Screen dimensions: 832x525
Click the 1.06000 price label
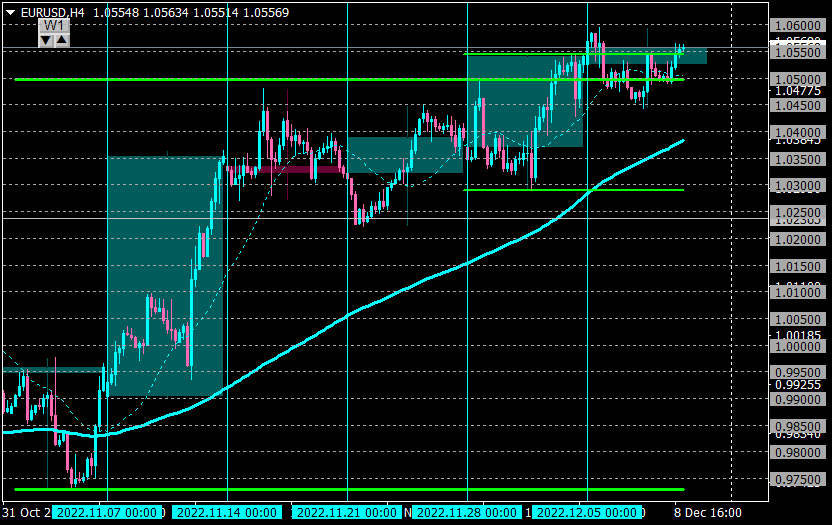coord(798,25)
